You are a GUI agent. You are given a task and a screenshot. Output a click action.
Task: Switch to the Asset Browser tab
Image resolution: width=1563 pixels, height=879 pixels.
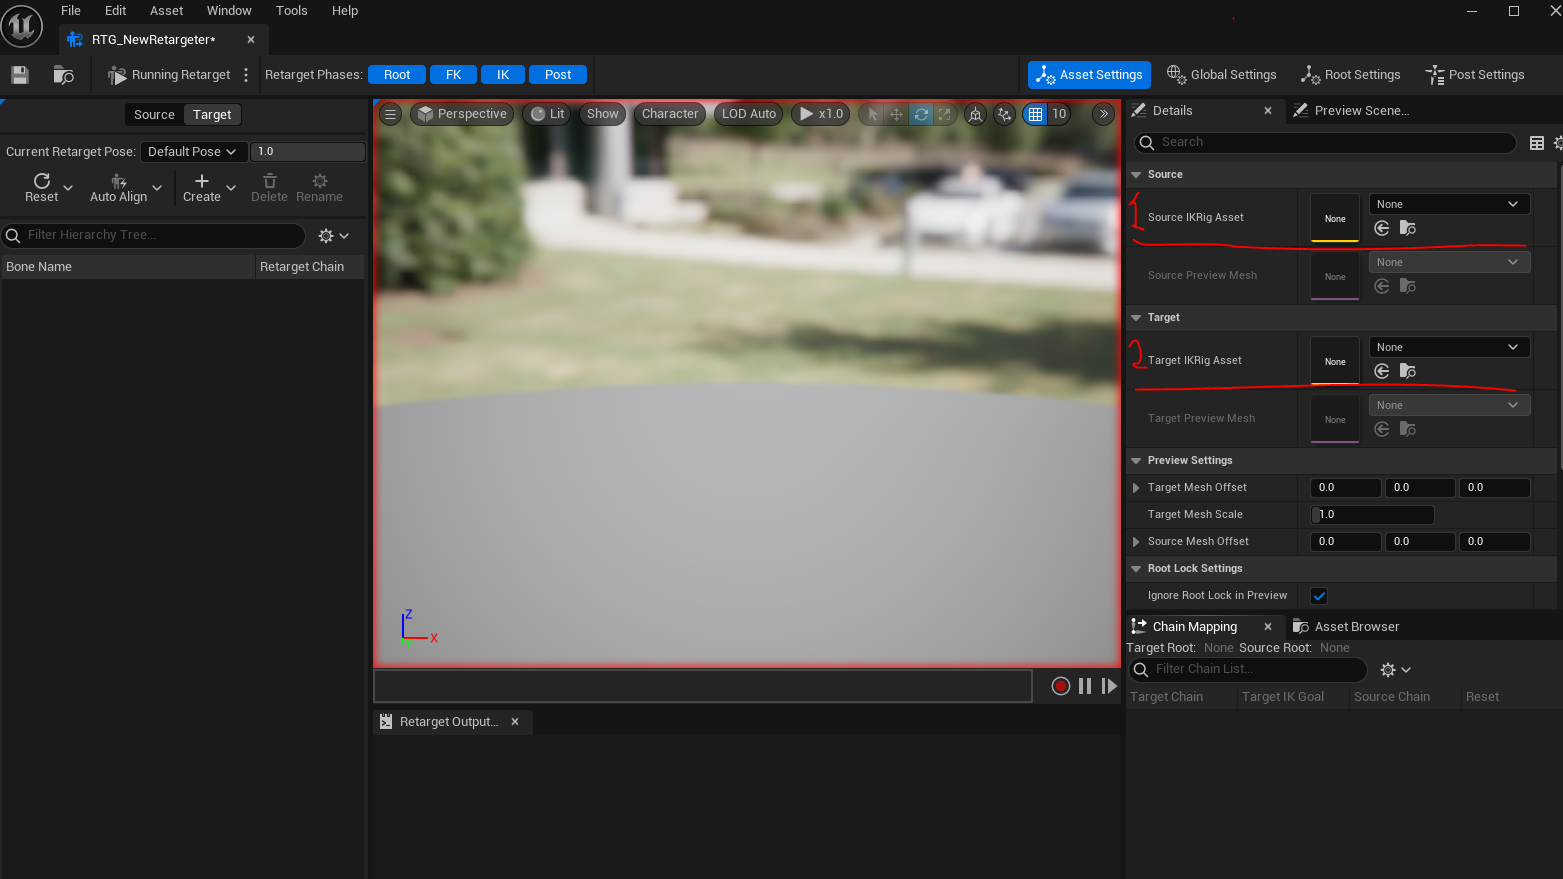pyautogui.click(x=1346, y=627)
